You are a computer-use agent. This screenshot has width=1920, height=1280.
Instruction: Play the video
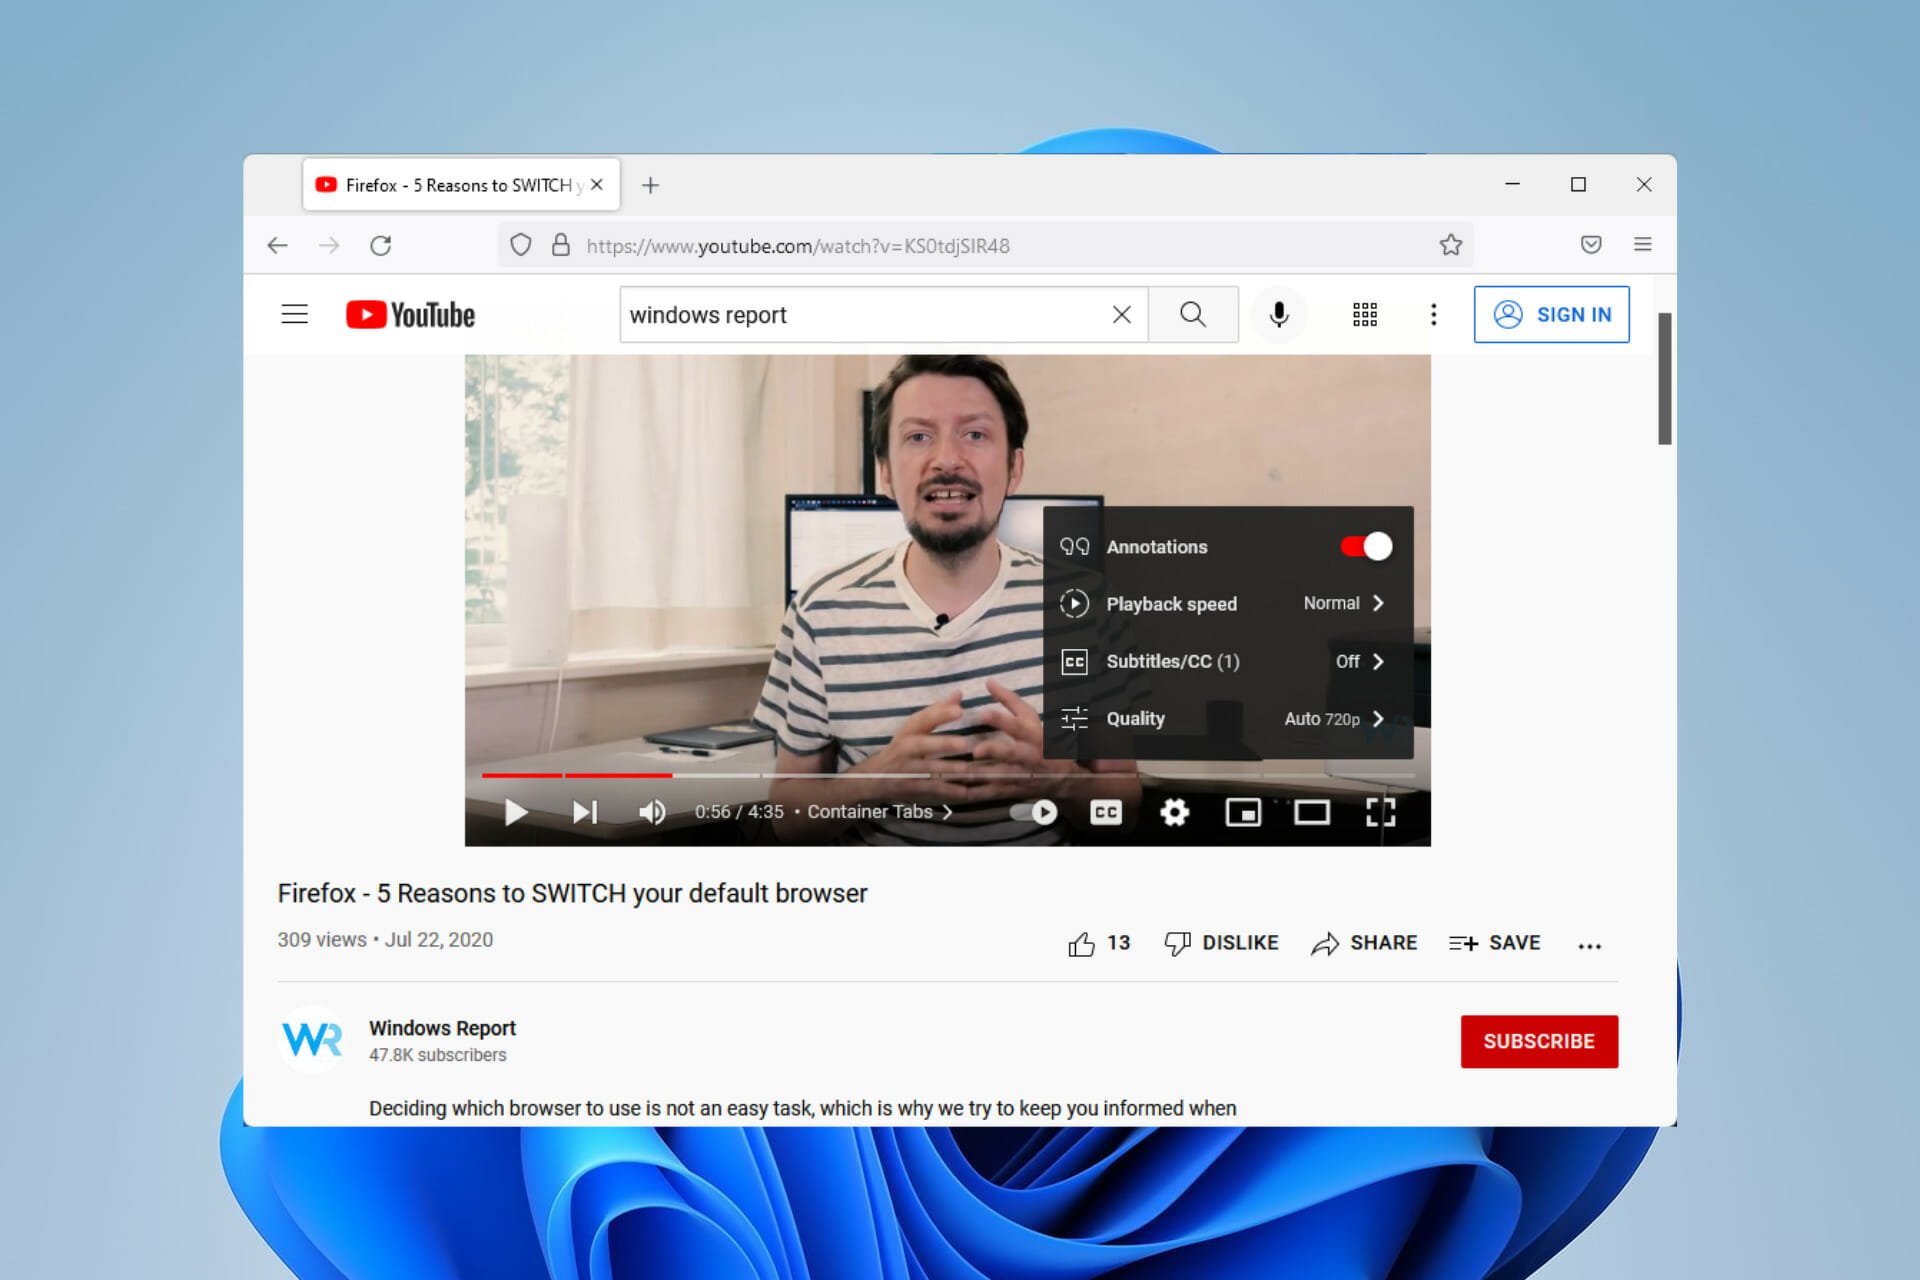(516, 812)
